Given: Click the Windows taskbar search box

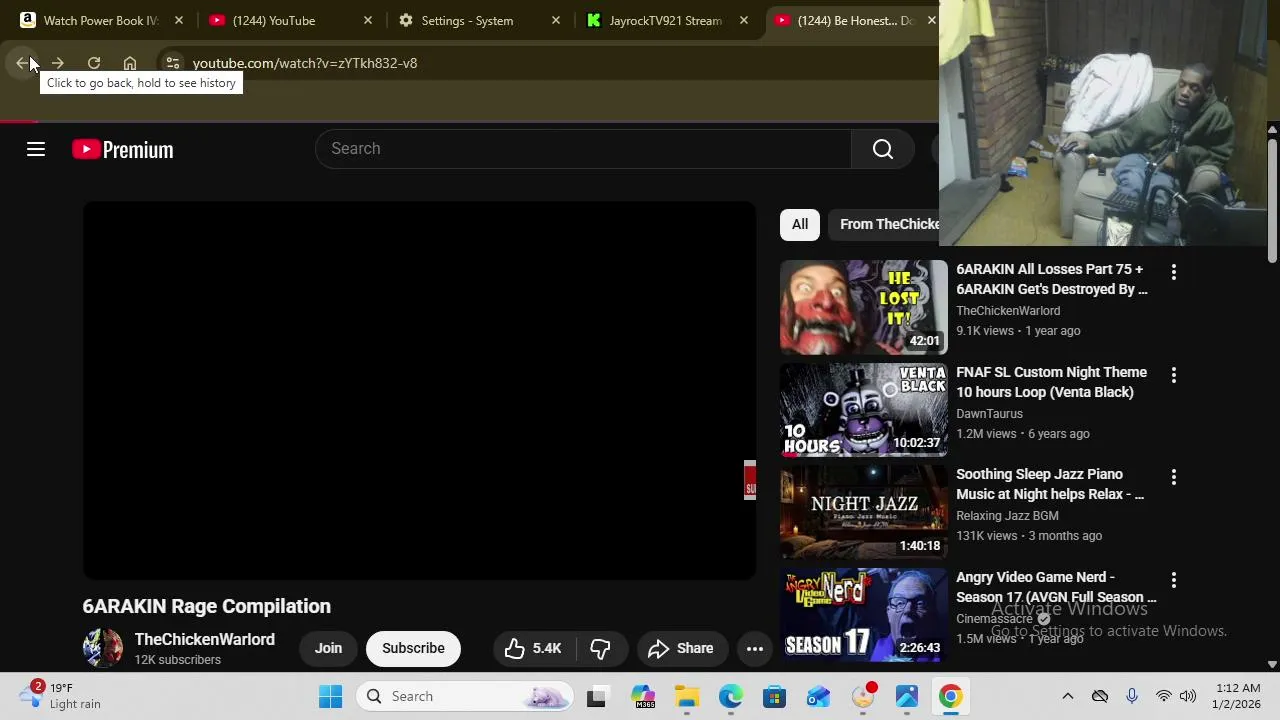Looking at the screenshot, I should click(x=465, y=696).
